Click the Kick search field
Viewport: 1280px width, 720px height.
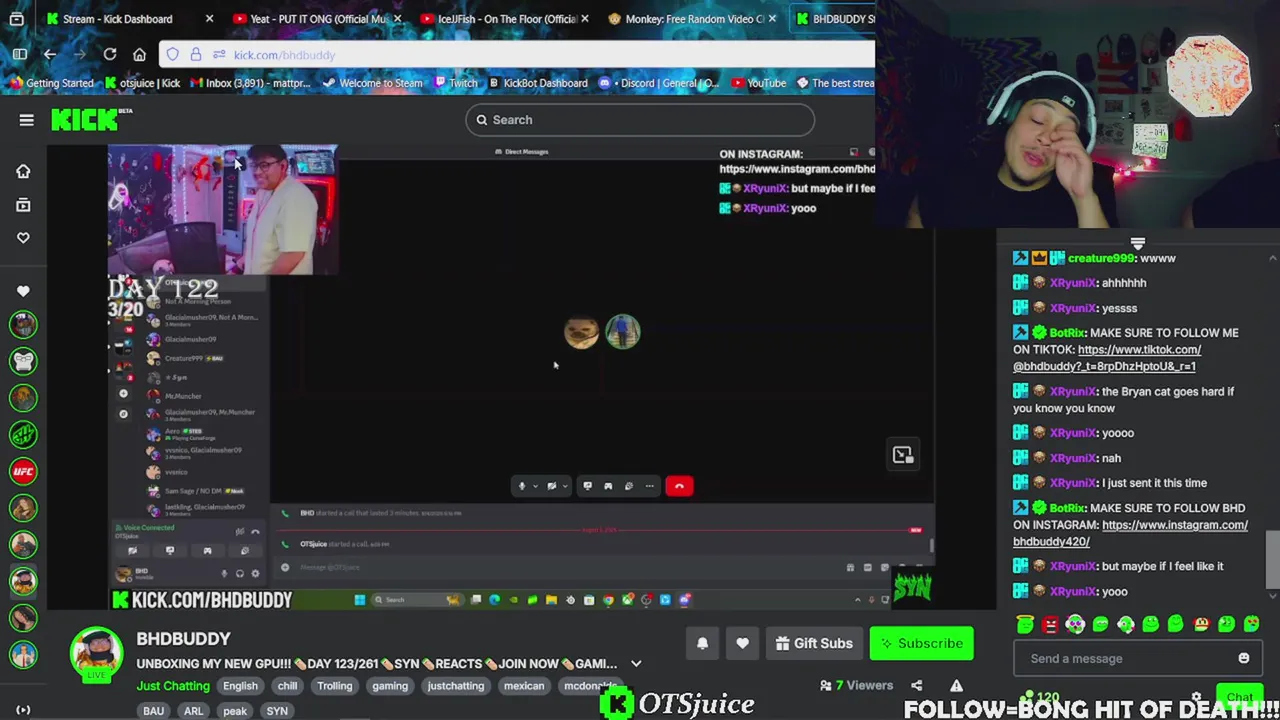(x=640, y=120)
